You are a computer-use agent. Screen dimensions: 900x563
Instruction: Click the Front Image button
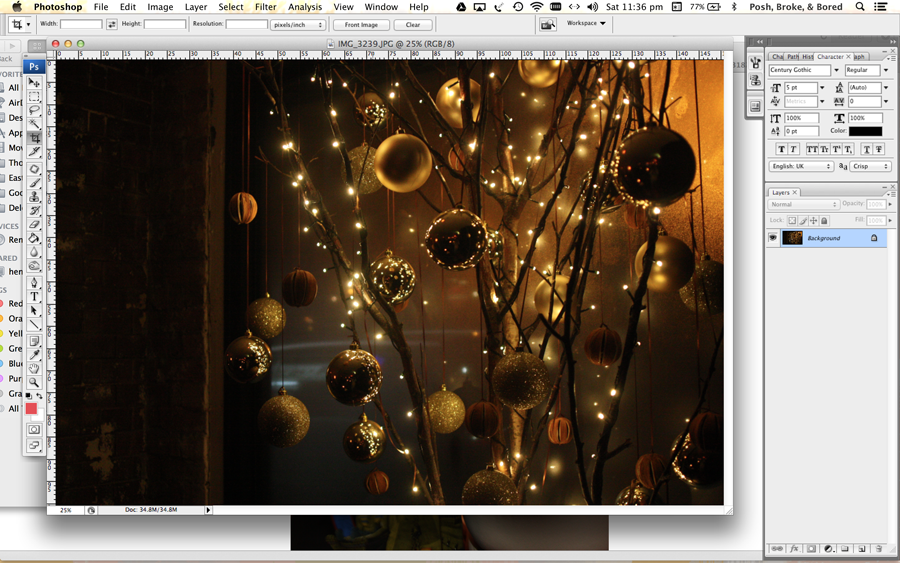point(361,25)
